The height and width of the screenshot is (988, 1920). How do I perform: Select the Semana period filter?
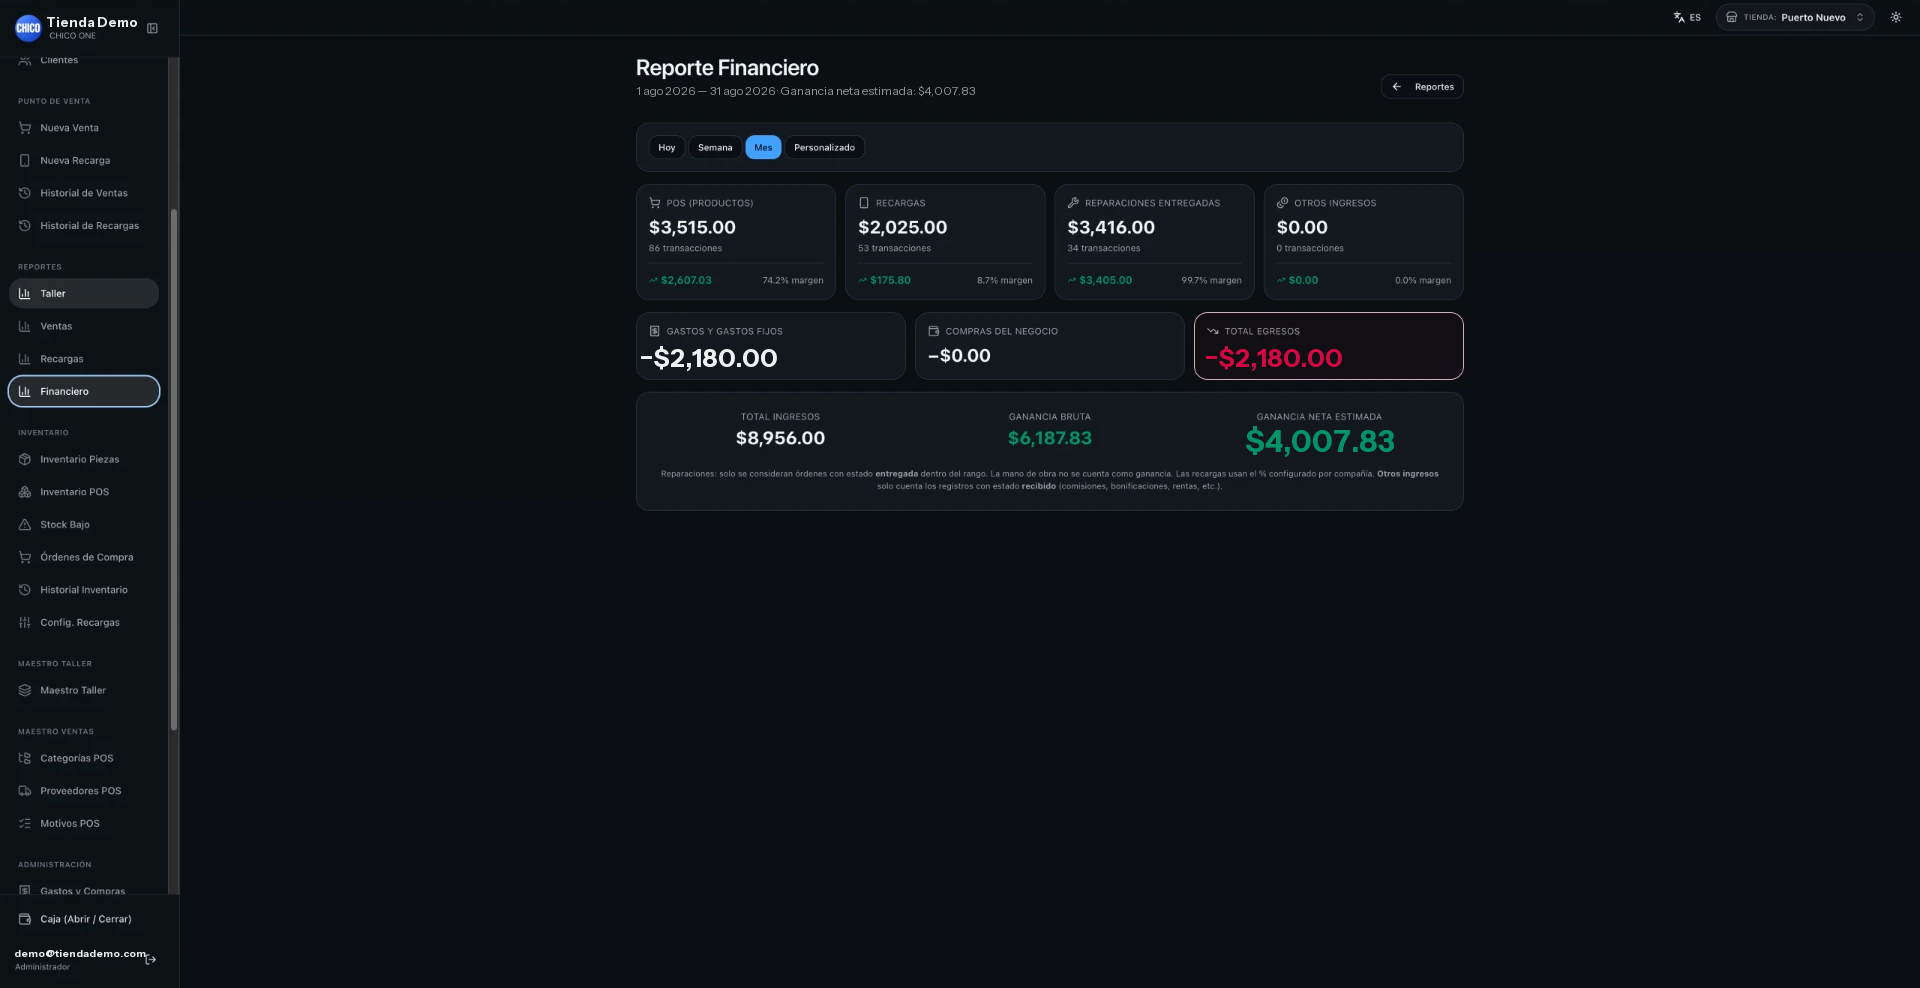click(x=715, y=147)
